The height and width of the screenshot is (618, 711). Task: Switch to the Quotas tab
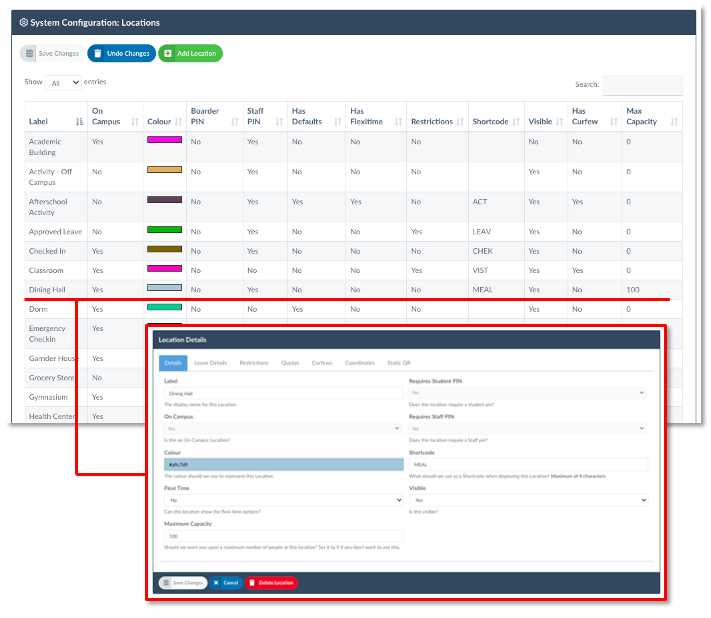click(290, 363)
